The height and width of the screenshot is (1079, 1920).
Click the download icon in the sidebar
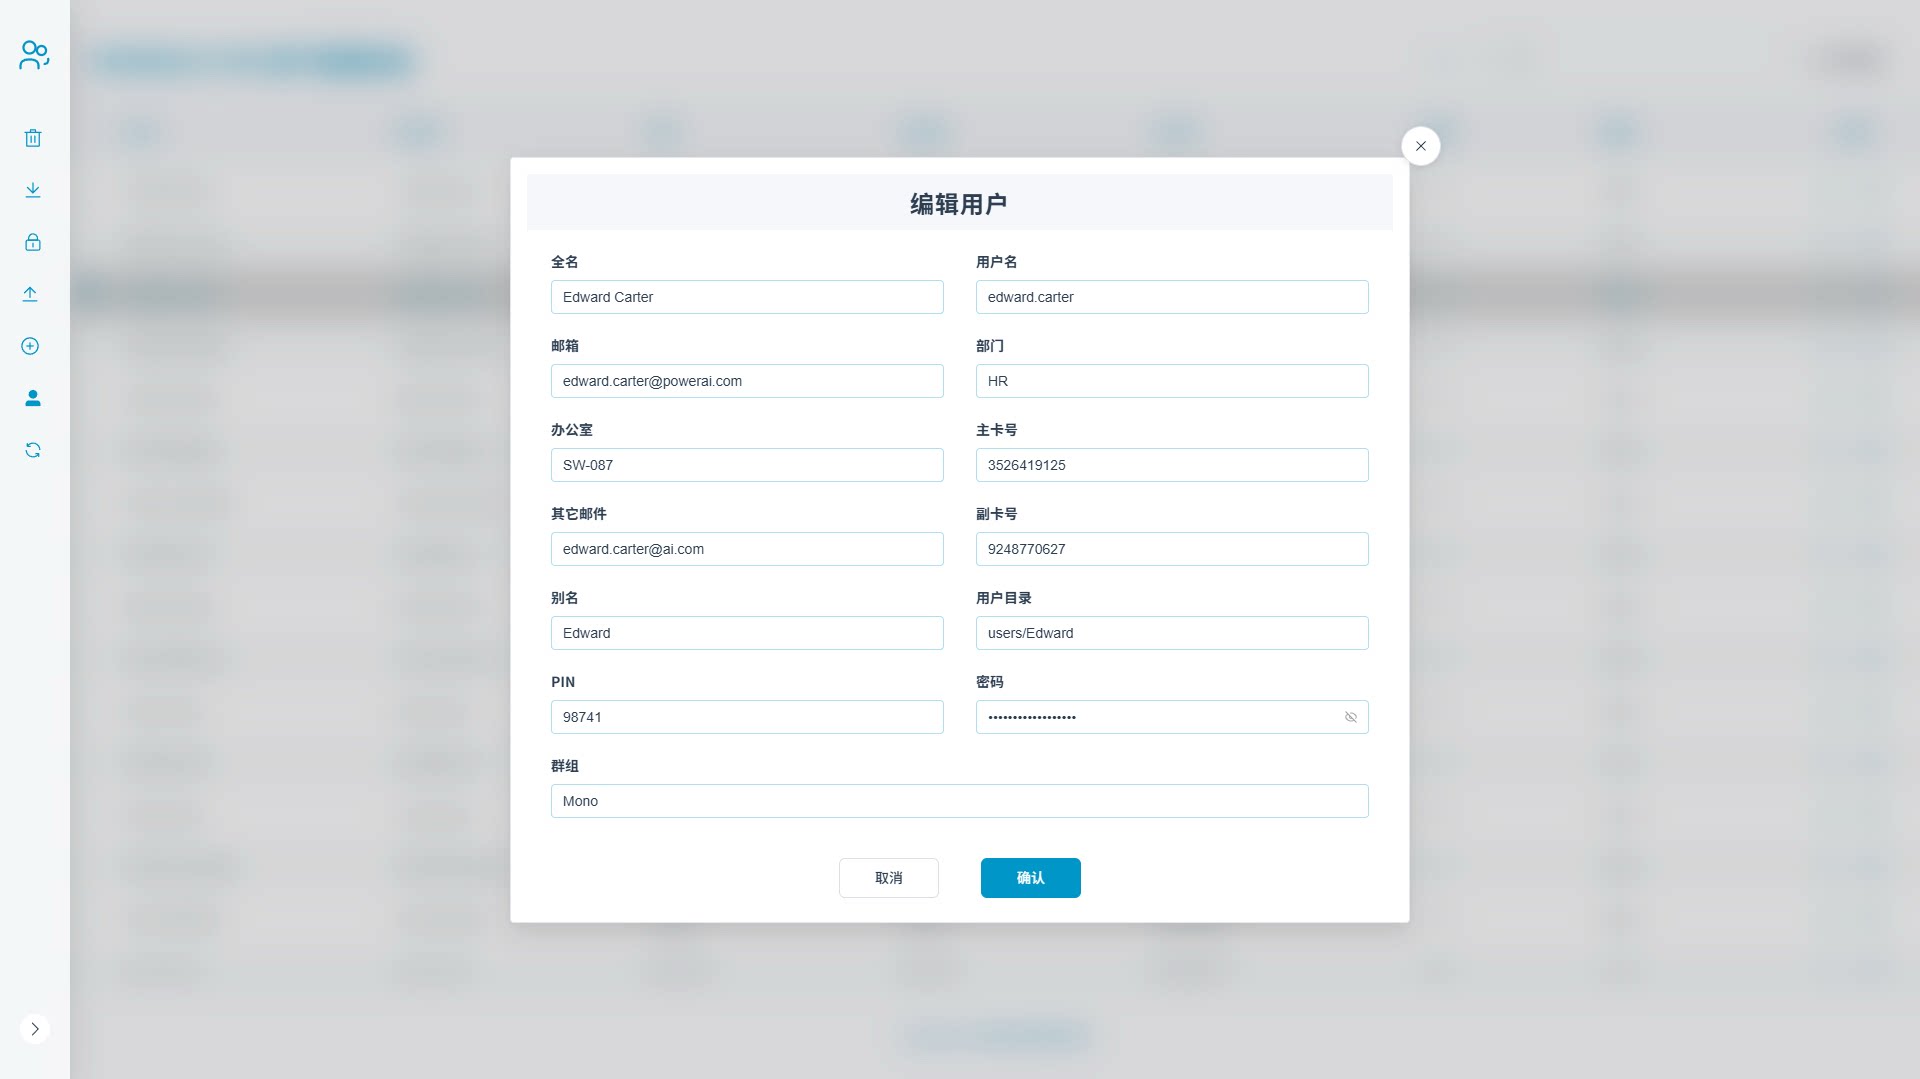pyautogui.click(x=33, y=189)
